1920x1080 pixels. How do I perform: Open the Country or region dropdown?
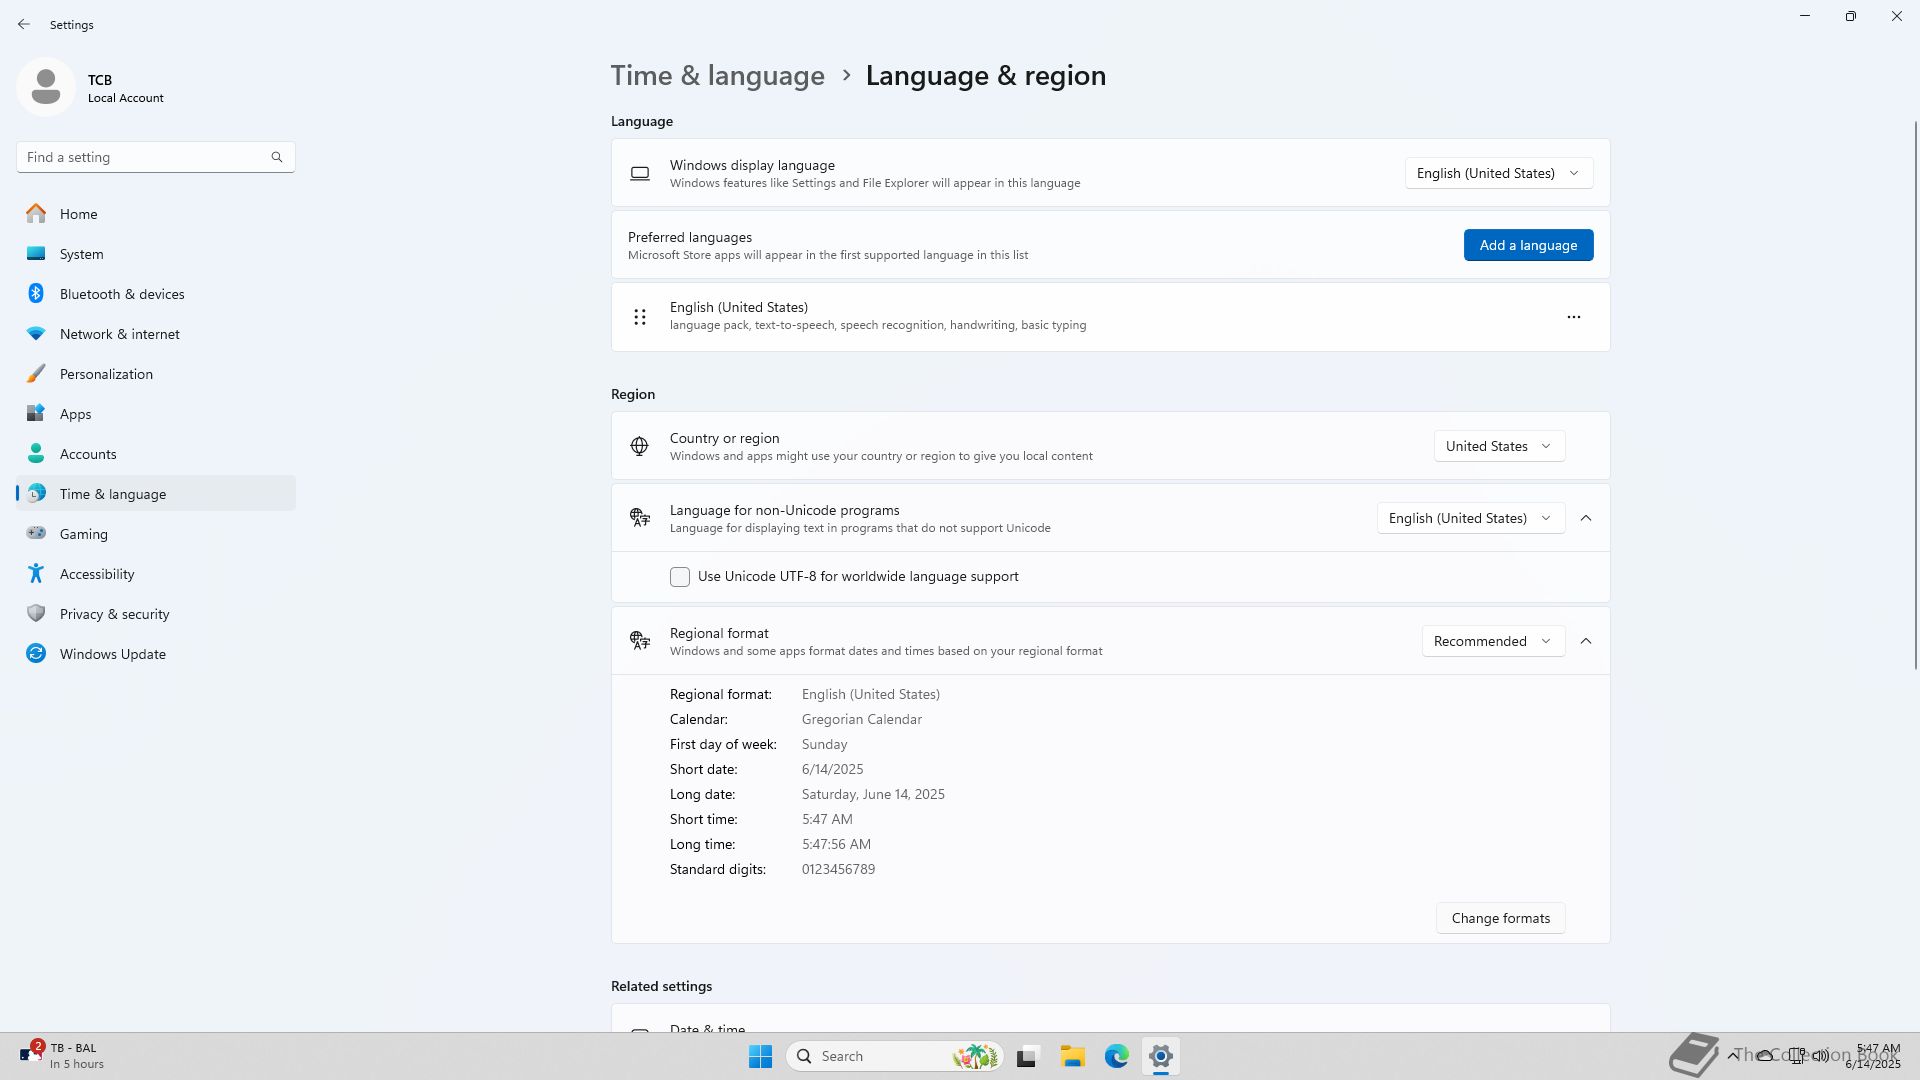1498,446
